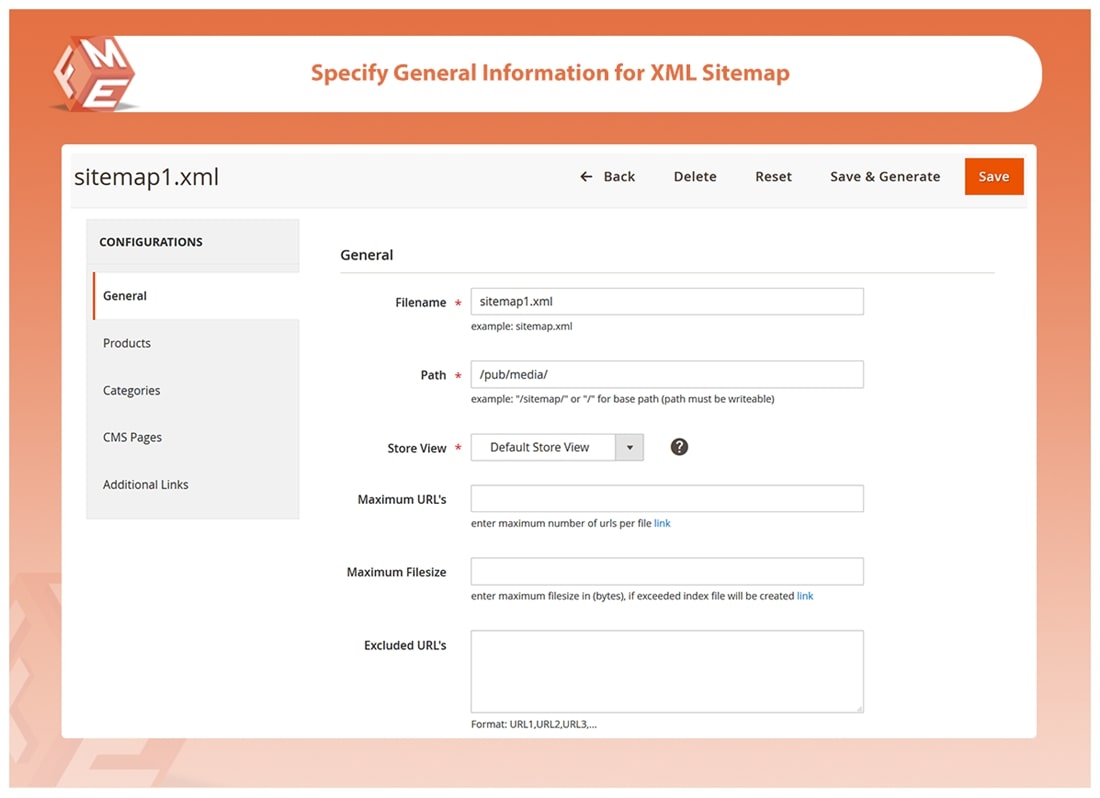The width and height of the screenshot is (1100, 798).
Task: Go back using the Back arrow button
Action: pos(608,177)
